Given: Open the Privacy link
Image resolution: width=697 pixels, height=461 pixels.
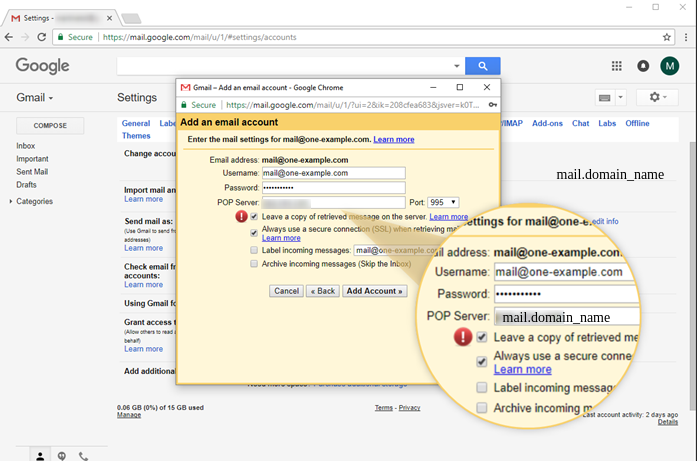Looking at the screenshot, I should coord(409,408).
